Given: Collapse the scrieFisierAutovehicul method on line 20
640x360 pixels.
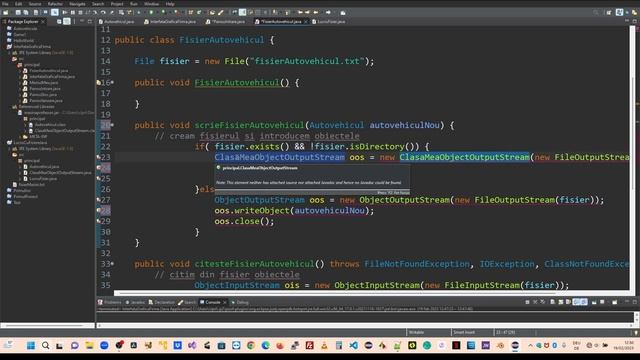Looking at the screenshot, I should tap(112, 125).
